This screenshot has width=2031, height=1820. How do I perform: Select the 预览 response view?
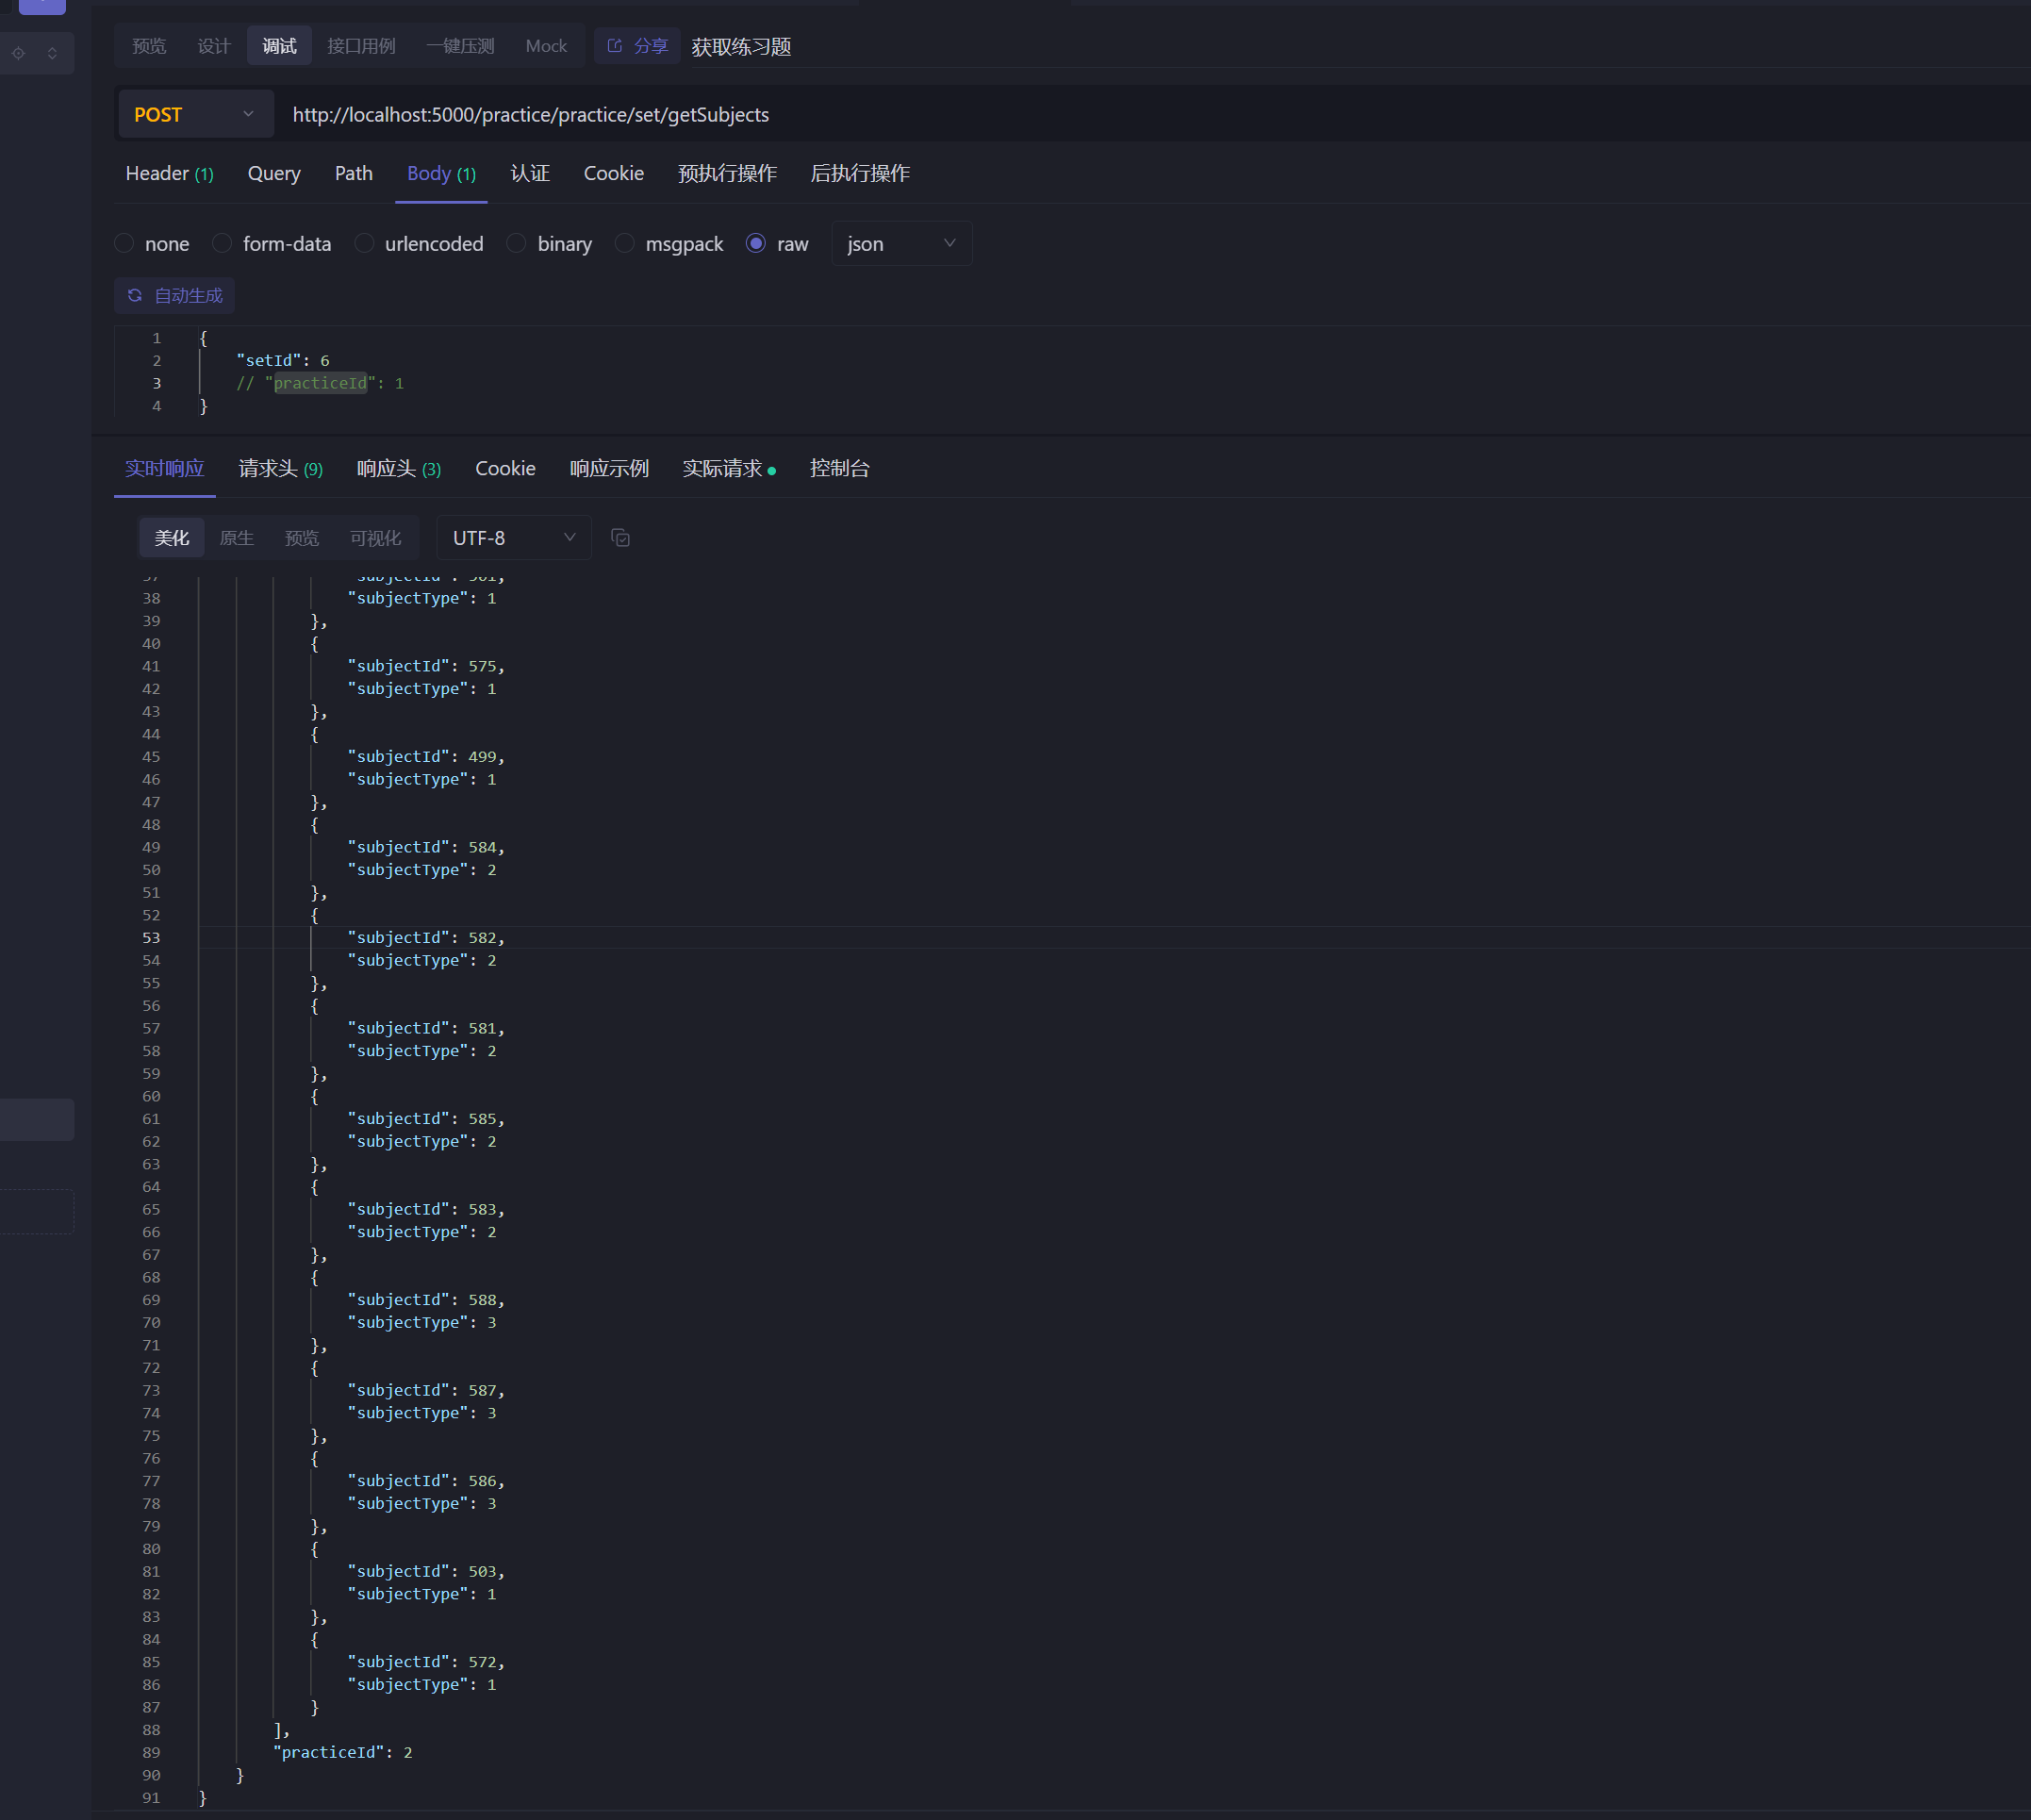(301, 538)
